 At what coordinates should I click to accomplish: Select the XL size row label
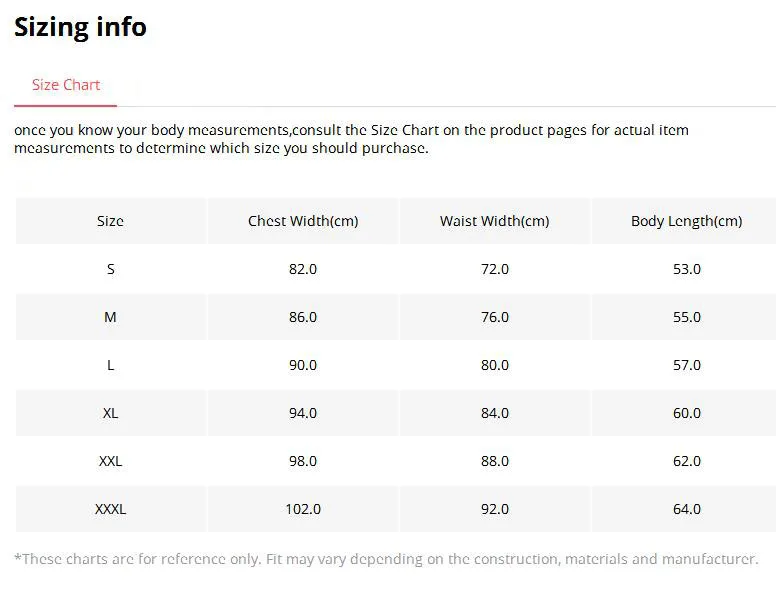point(110,413)
